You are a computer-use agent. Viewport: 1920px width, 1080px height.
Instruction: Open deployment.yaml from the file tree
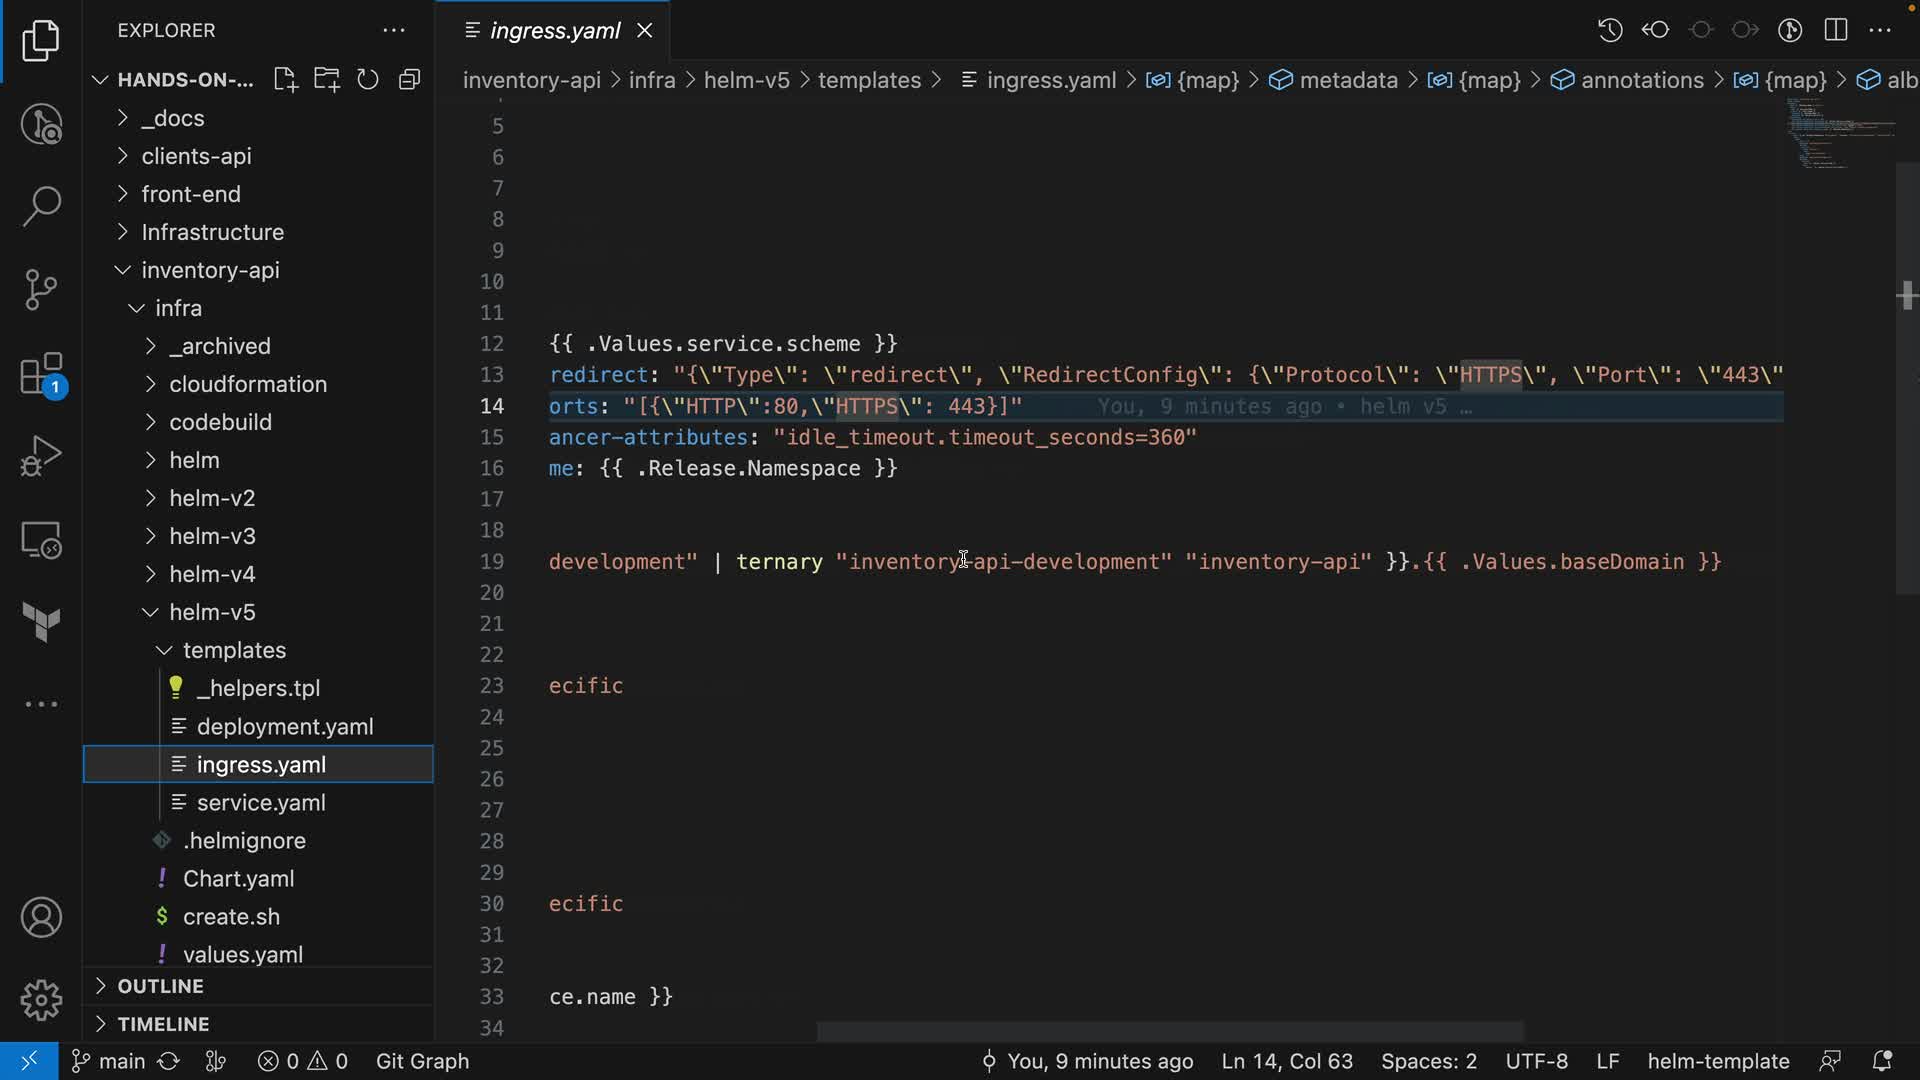pos(285,727)
